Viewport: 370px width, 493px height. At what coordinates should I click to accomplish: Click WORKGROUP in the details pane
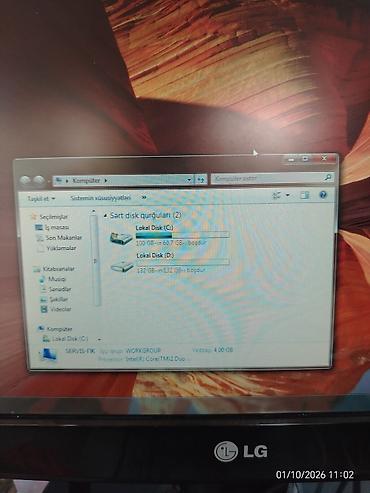coord(143,351)
